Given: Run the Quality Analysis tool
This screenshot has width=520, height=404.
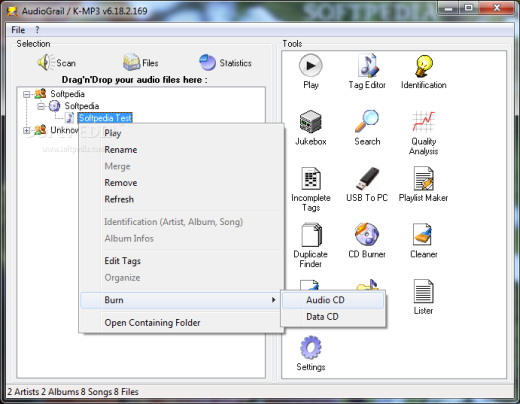Looking at the screenshot, I should point(423,122).
